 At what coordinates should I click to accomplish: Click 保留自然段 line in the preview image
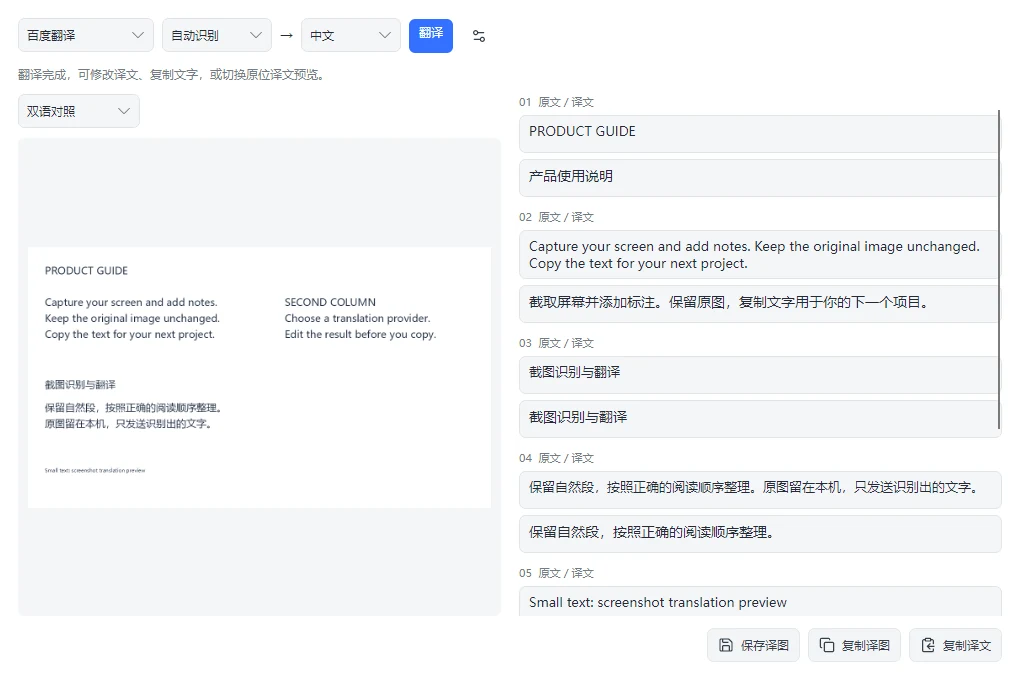134,408
